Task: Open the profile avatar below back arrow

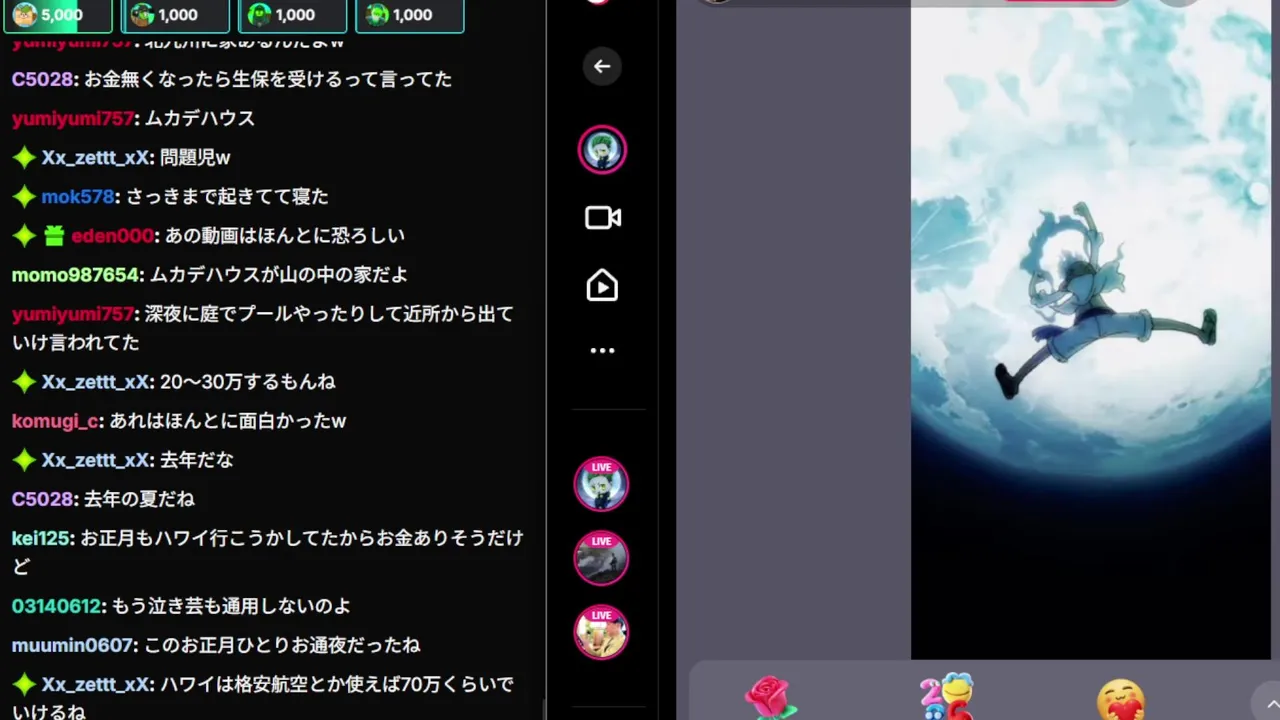Action: coord(602,150)
